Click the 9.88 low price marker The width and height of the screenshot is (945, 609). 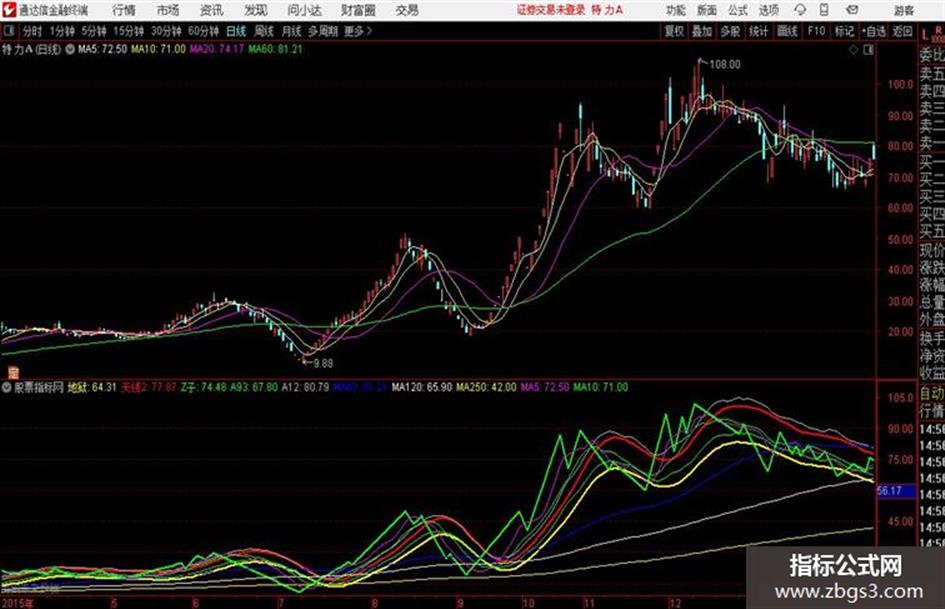[322, 363]
